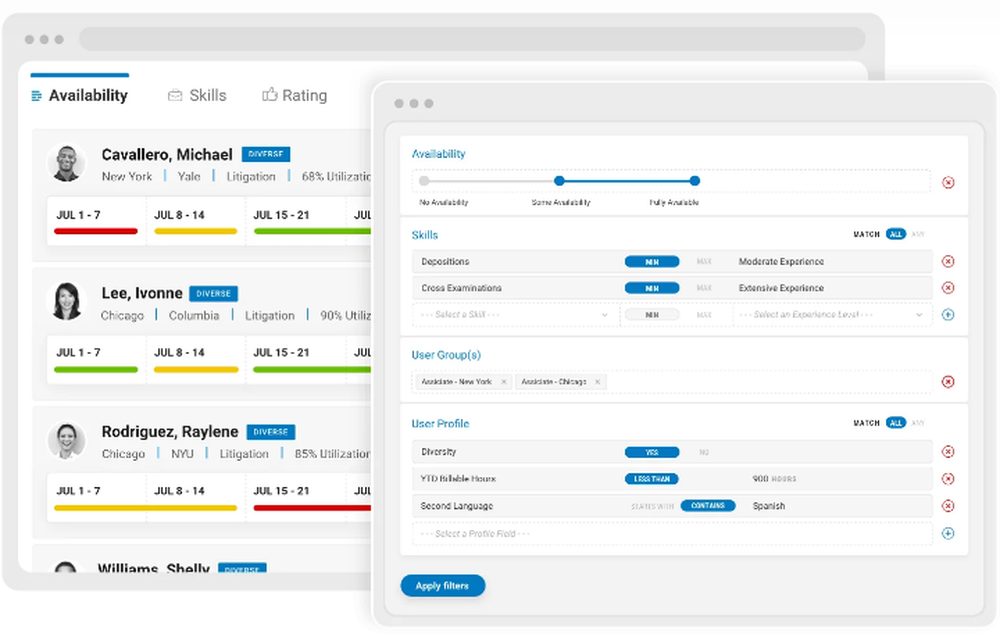This screenshot has width=1000, height=638.
Task: Choose STARTS WITH for Second Language
Action: pyautogui.click(x=652, y=506)
